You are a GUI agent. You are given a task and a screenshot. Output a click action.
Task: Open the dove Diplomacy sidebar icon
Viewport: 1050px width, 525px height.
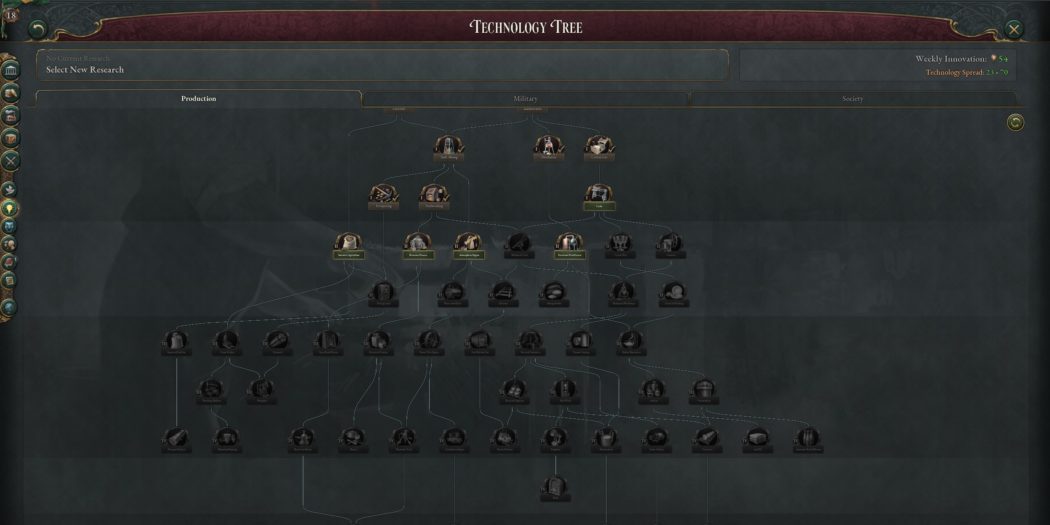coord(9,190)
